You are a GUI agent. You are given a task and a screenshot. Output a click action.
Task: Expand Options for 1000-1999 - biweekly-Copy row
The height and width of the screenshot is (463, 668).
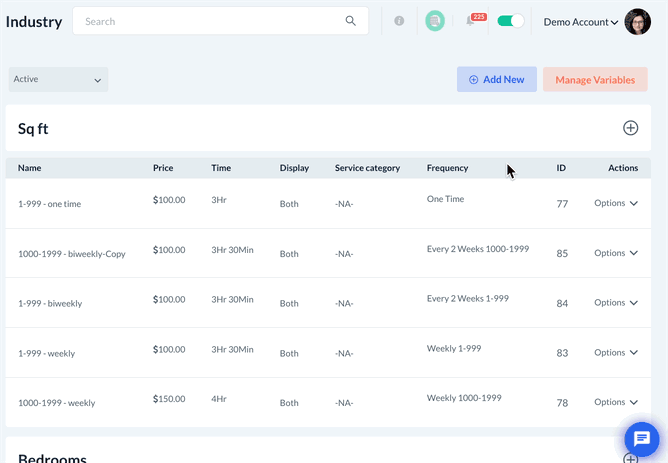(615, 254)
